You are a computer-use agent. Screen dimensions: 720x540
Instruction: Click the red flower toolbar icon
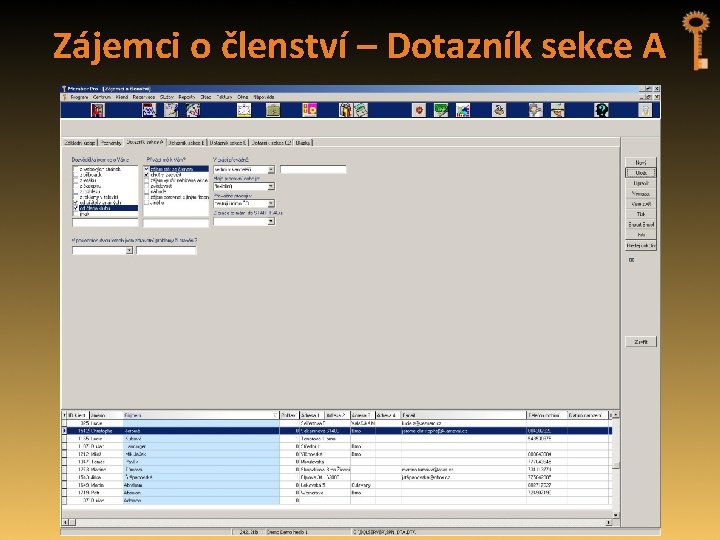pyautogui.click(x=419, y=110)
